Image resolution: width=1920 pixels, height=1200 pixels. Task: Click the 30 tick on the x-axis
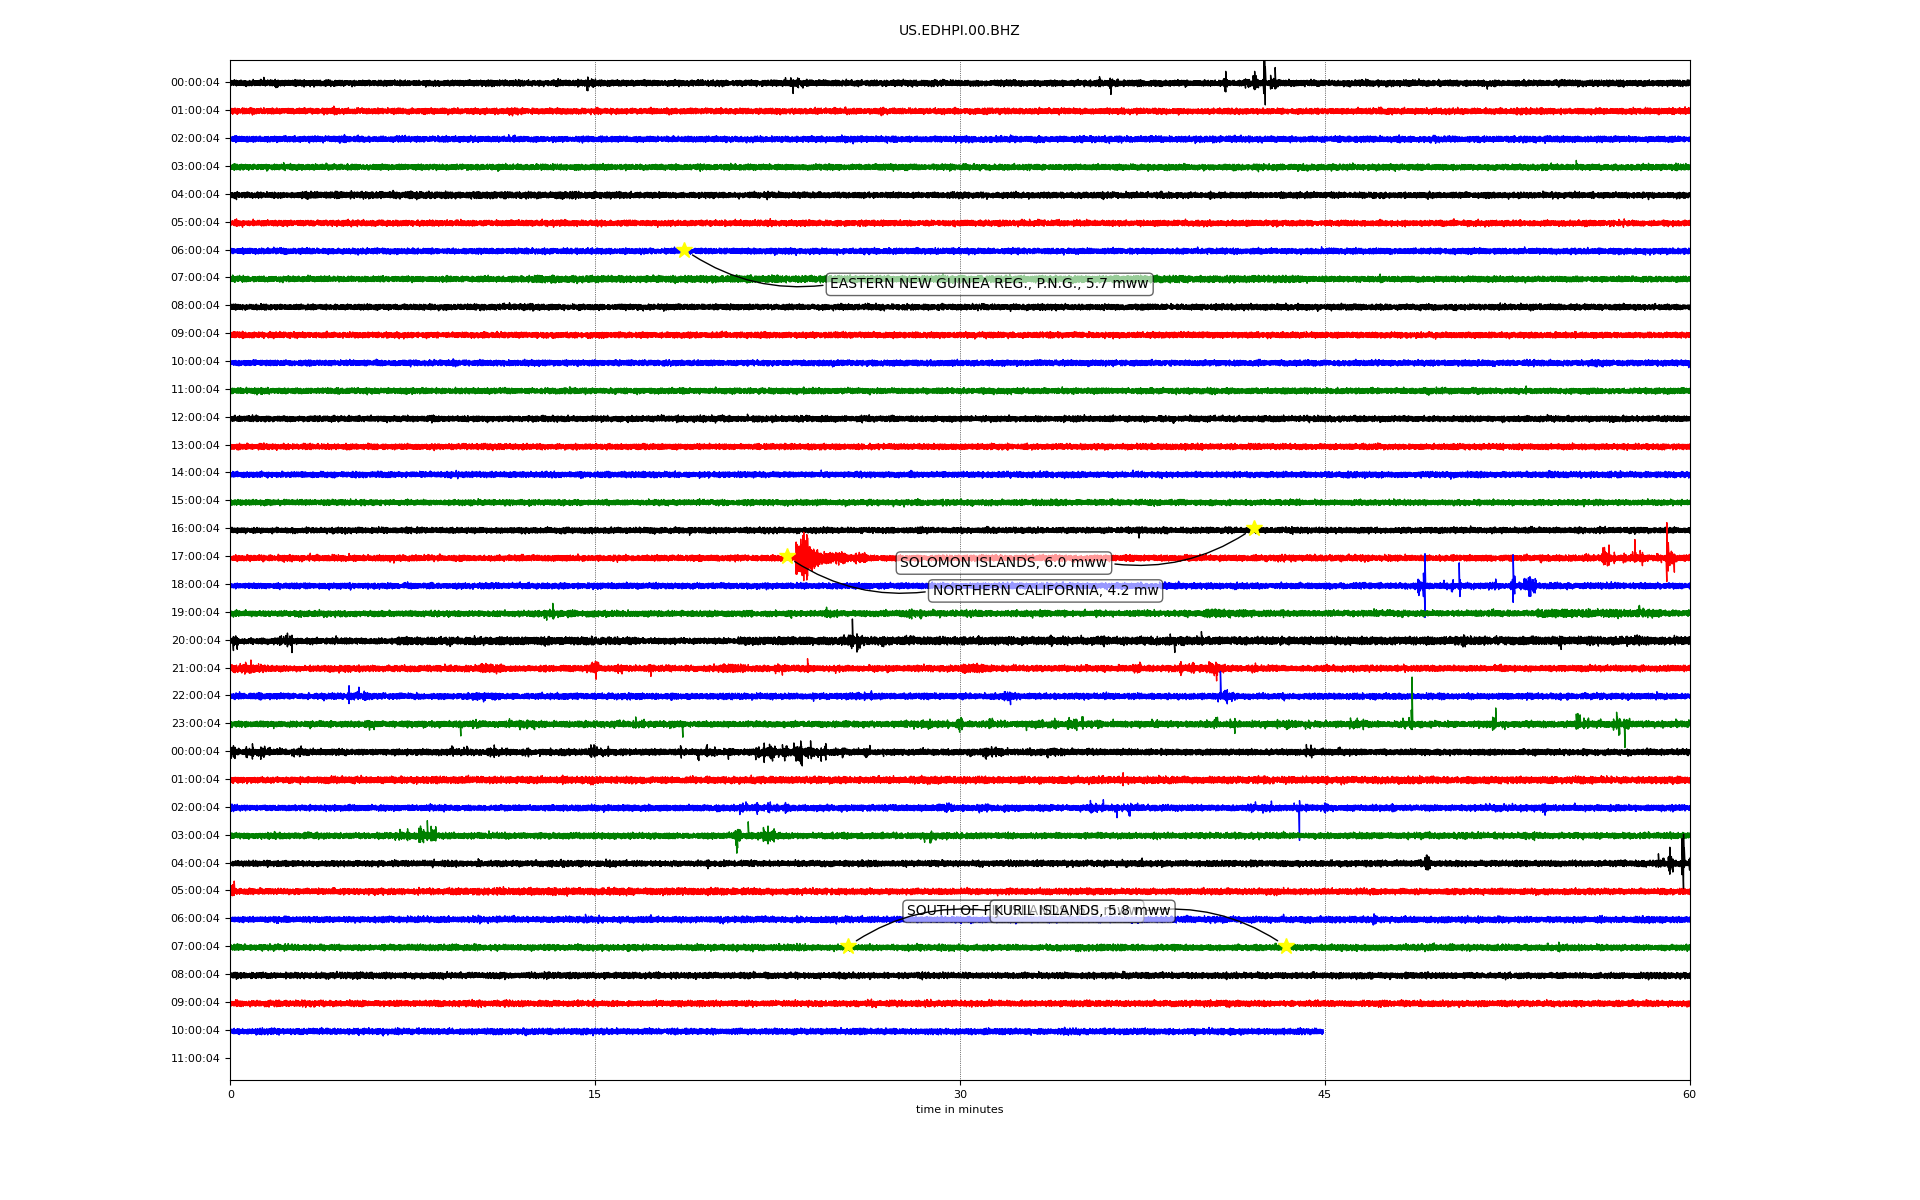[960, 1094]
